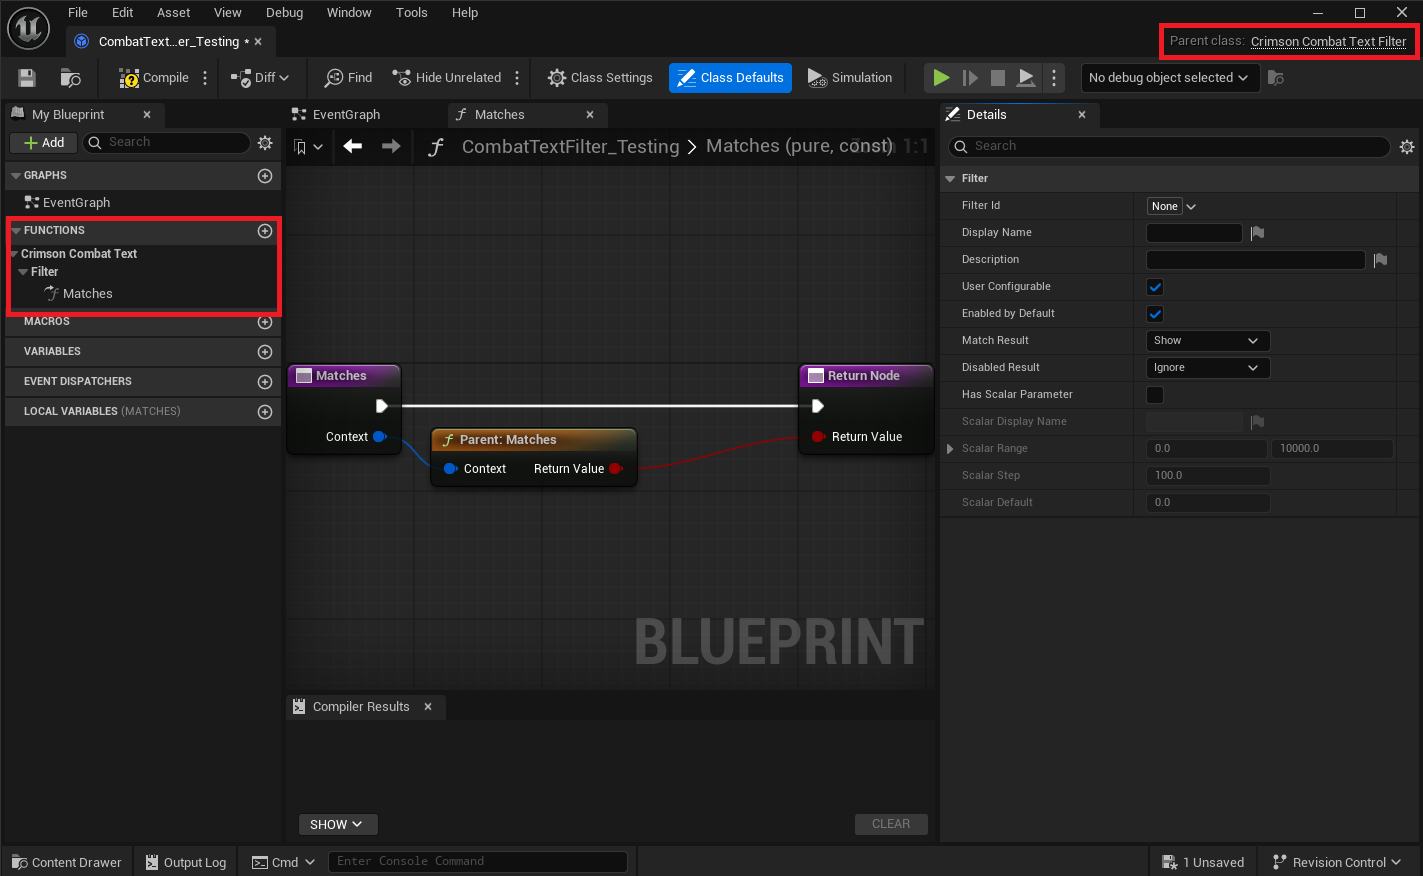Screen dimensions: 1423x876
Task: Uncheck the Enabled by Default checkbox
Action: click(1155, 314)
